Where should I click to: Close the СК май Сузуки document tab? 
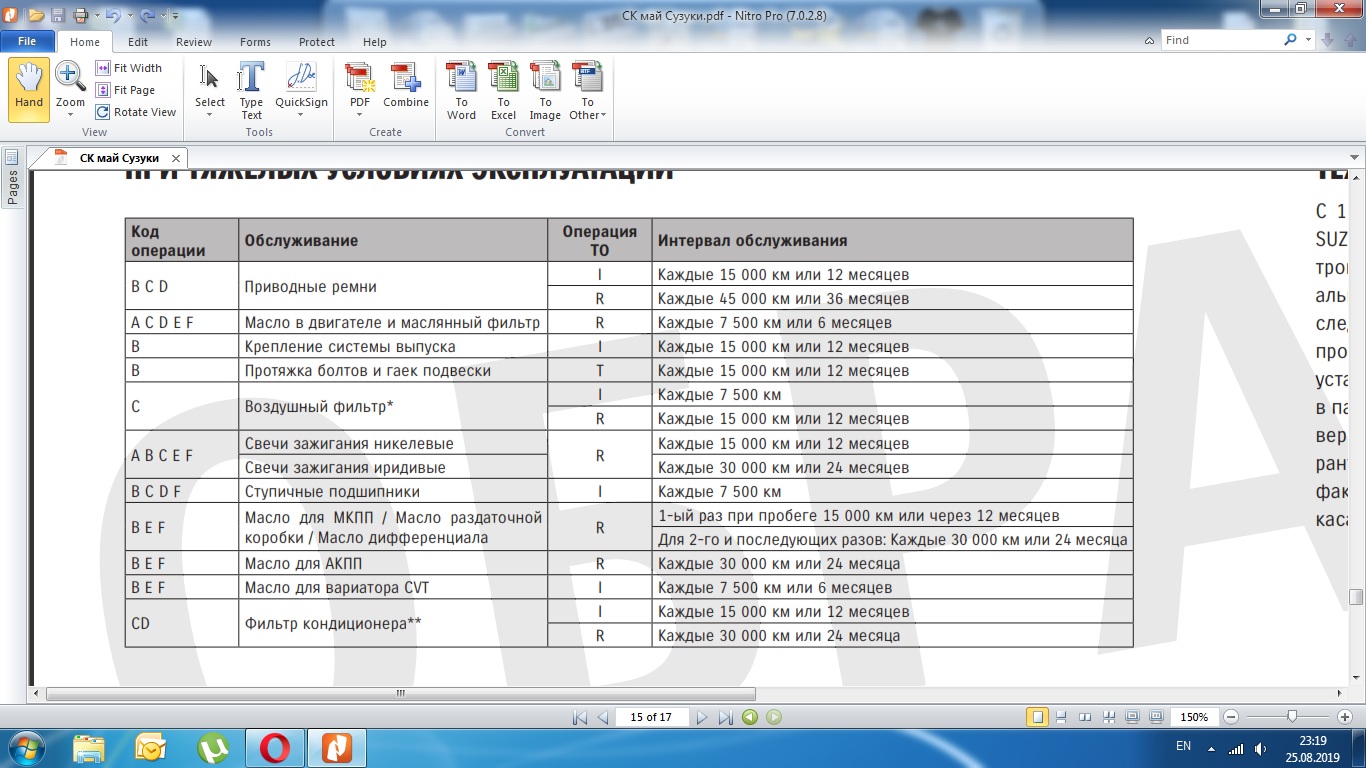176,158
